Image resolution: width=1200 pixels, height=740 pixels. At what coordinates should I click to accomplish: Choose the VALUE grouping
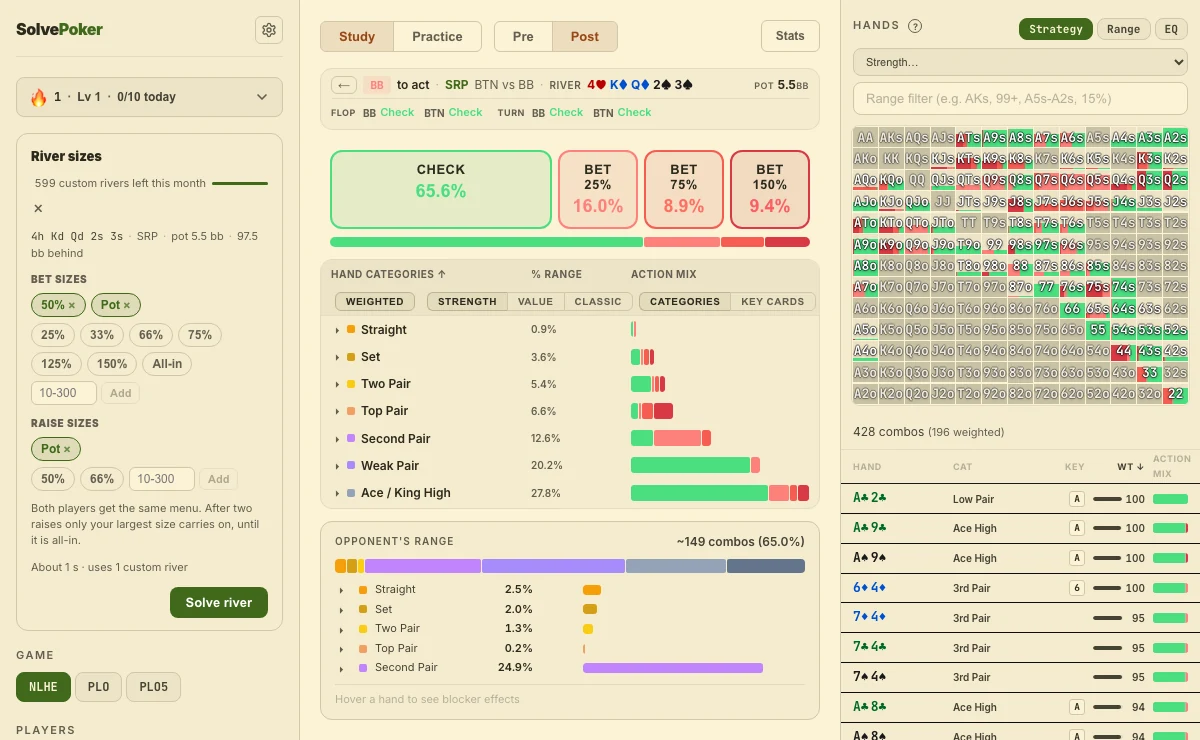(x=535, y=301)
